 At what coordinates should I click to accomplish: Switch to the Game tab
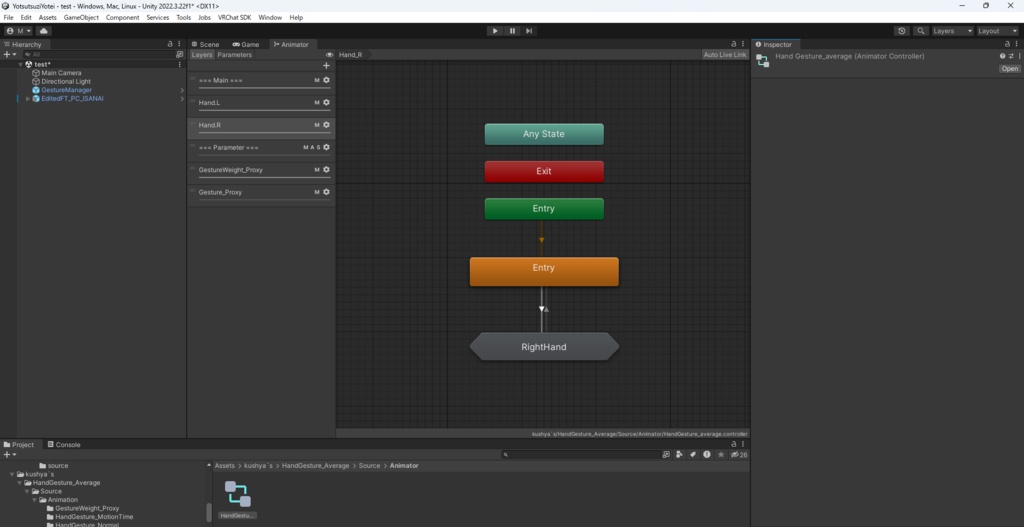coord(246,44)
